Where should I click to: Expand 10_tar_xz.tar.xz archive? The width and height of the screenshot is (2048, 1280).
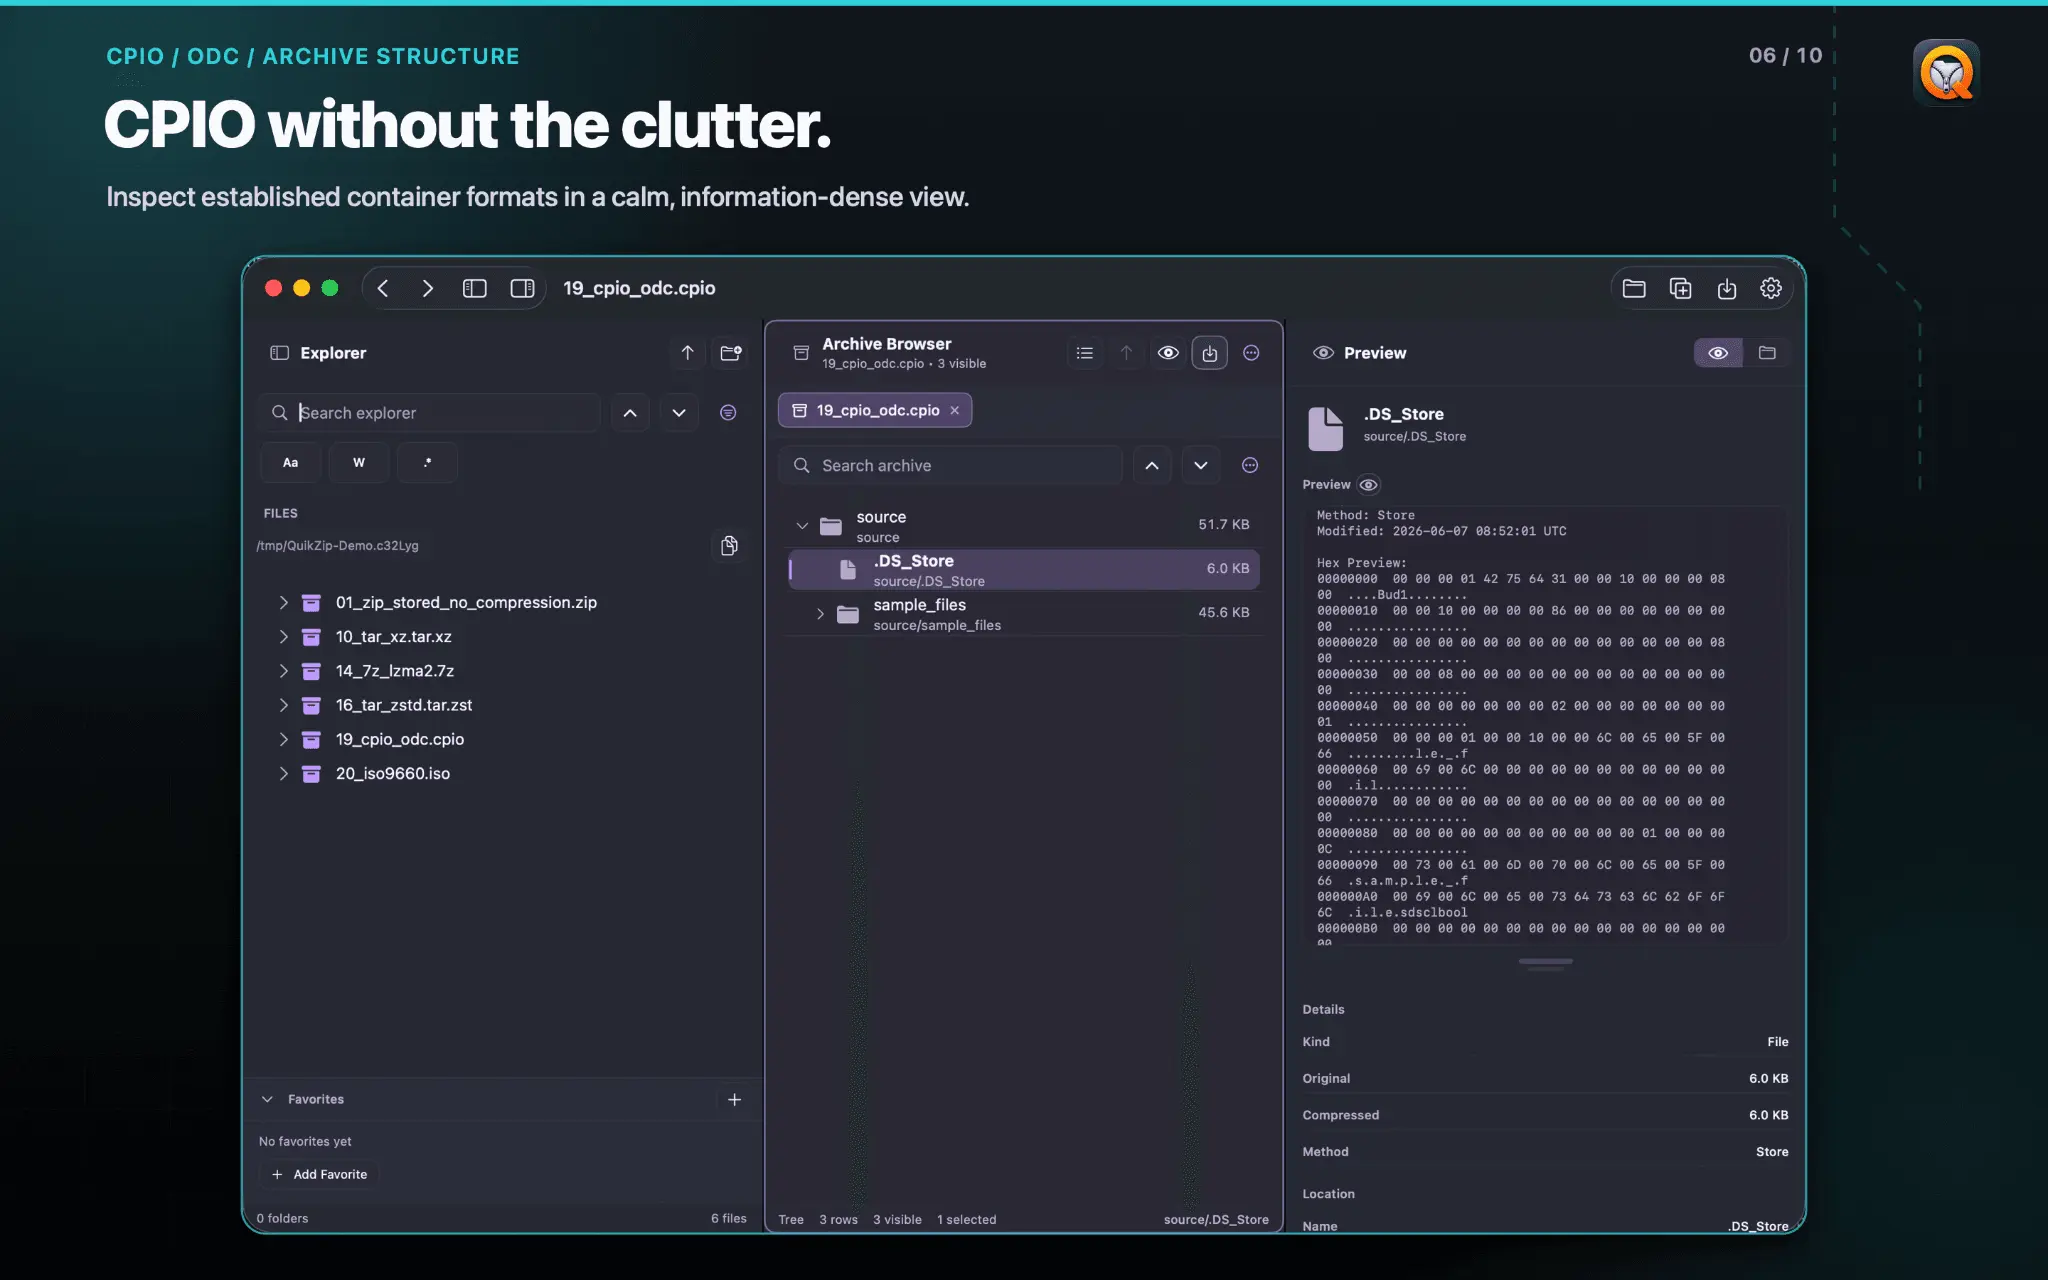tap(283, 637)
